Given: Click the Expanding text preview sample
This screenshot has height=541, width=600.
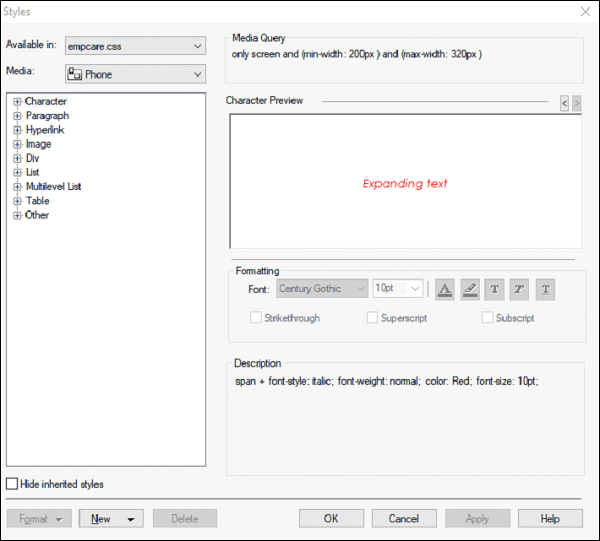Looking at the screenshot, I should (405, 184).
